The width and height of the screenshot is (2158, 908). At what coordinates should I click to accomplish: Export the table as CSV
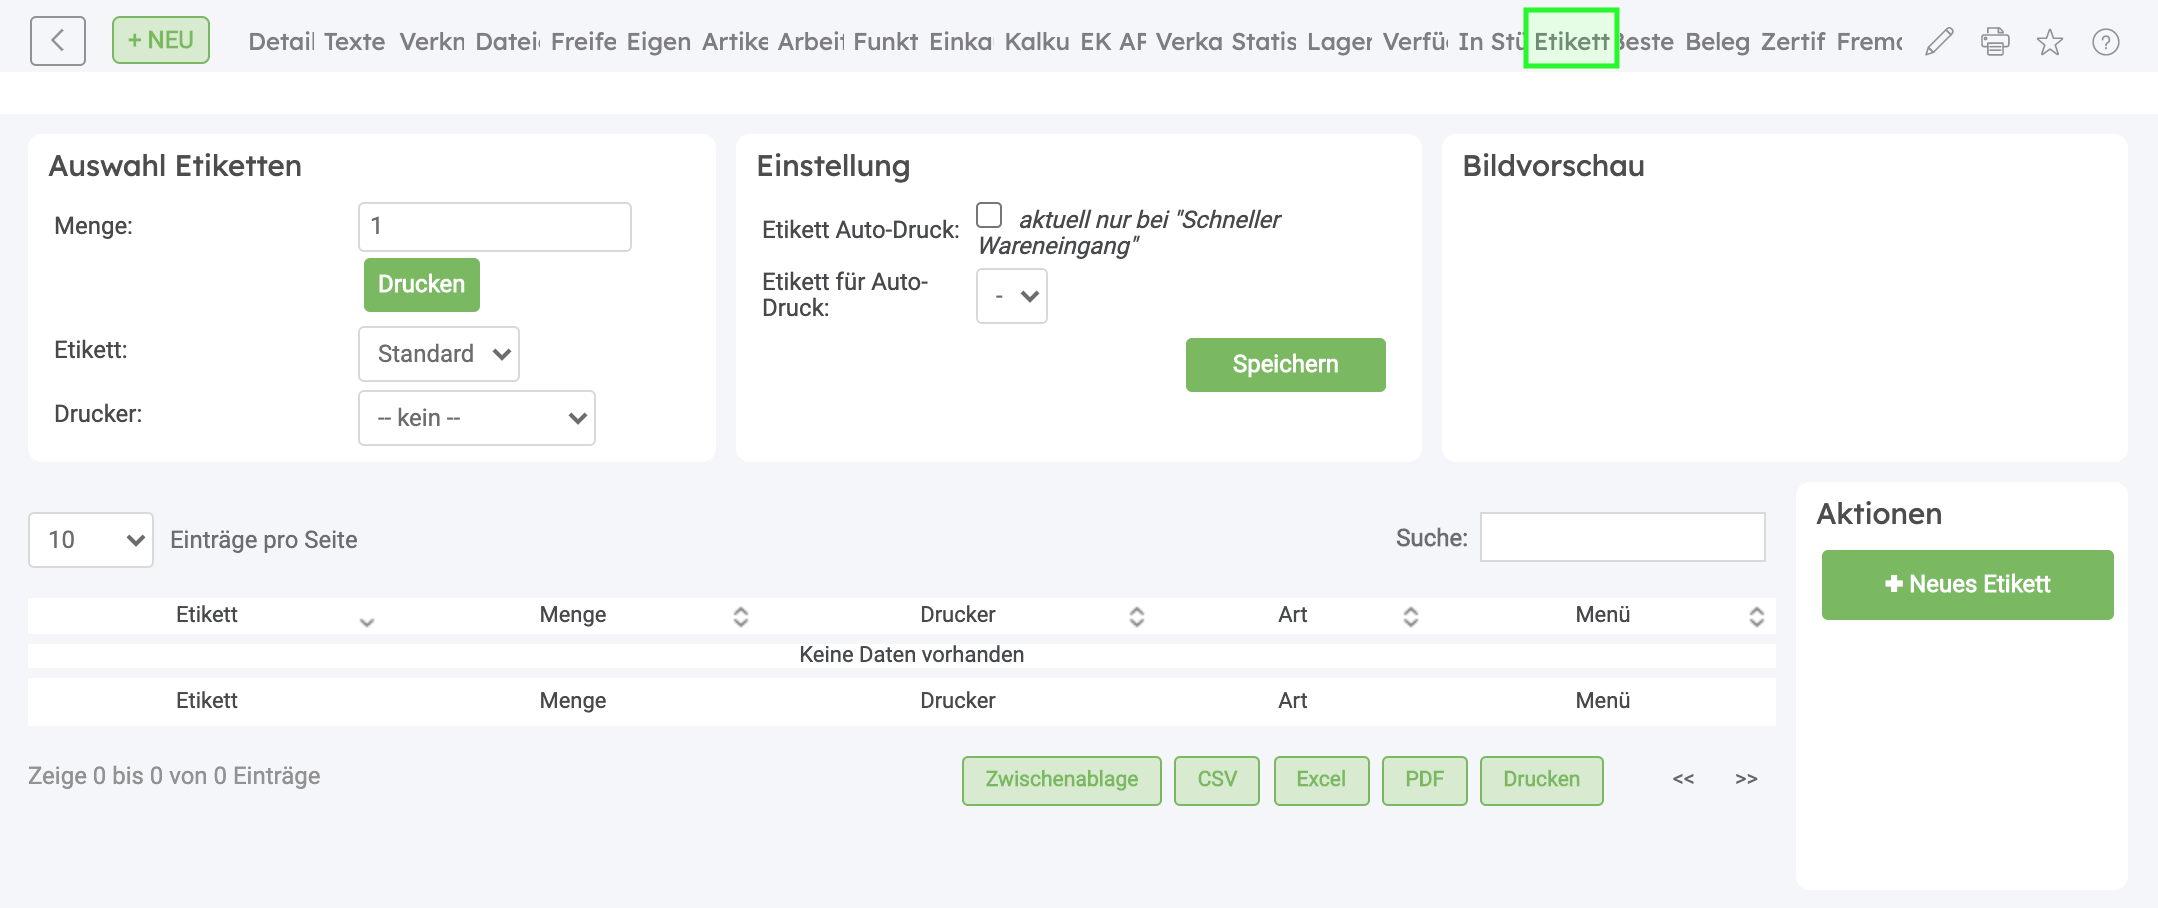click(x=1217, y=780)
